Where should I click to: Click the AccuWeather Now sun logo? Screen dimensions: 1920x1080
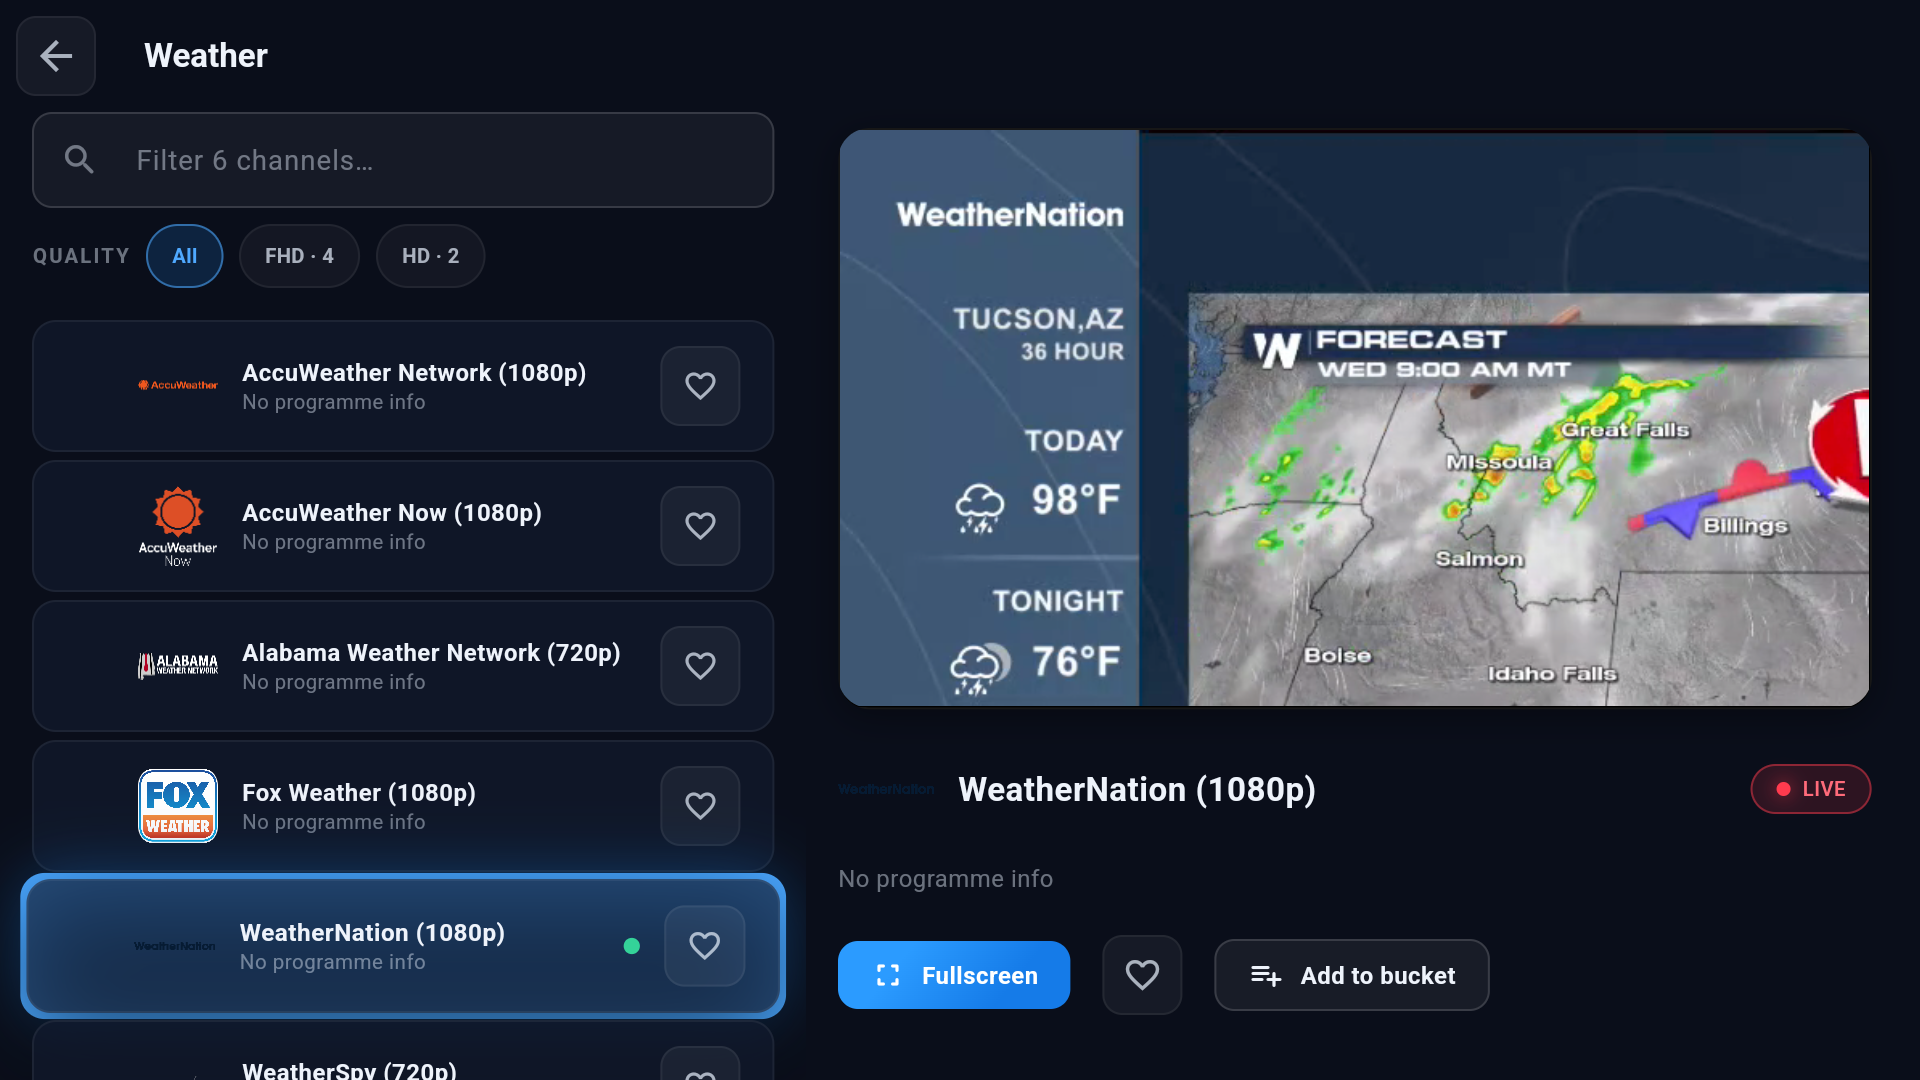(178, 527)
